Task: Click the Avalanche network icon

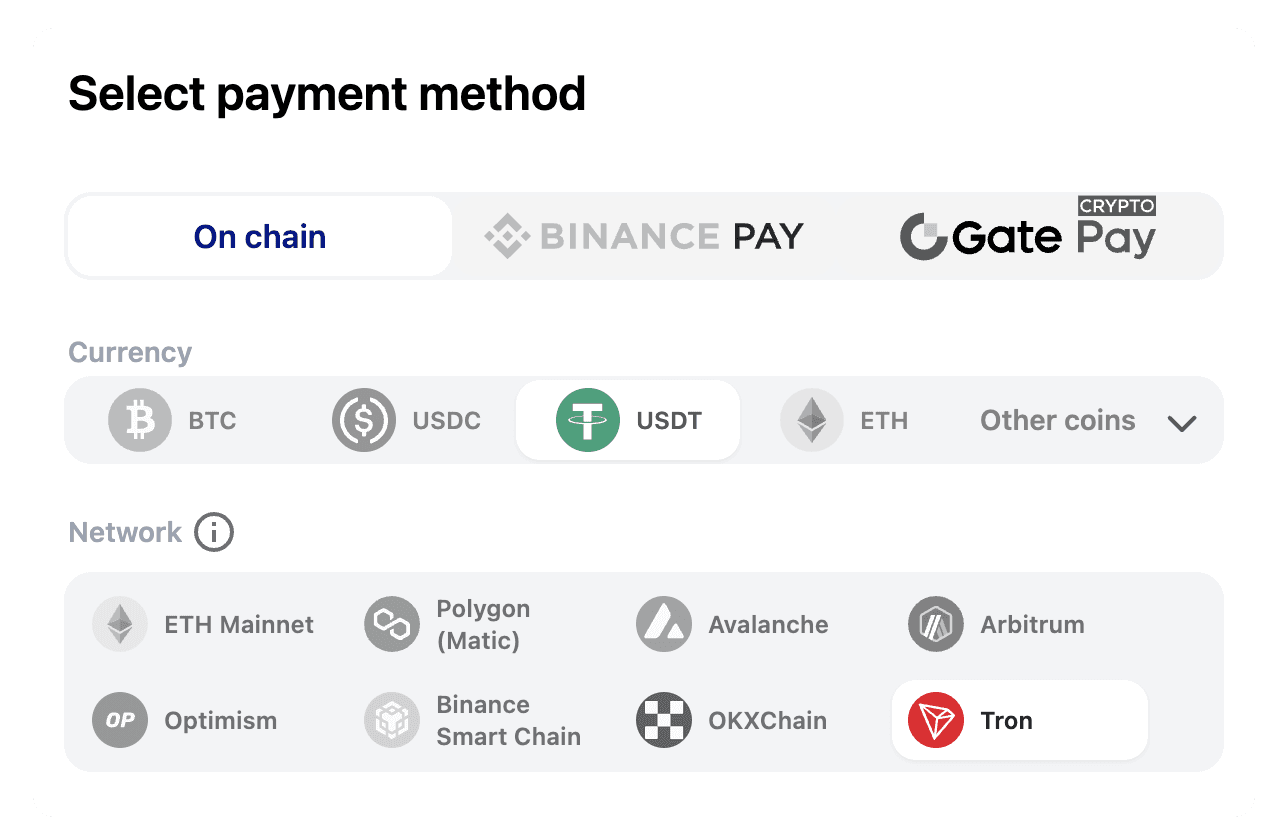Action: [x=664, y=624]
